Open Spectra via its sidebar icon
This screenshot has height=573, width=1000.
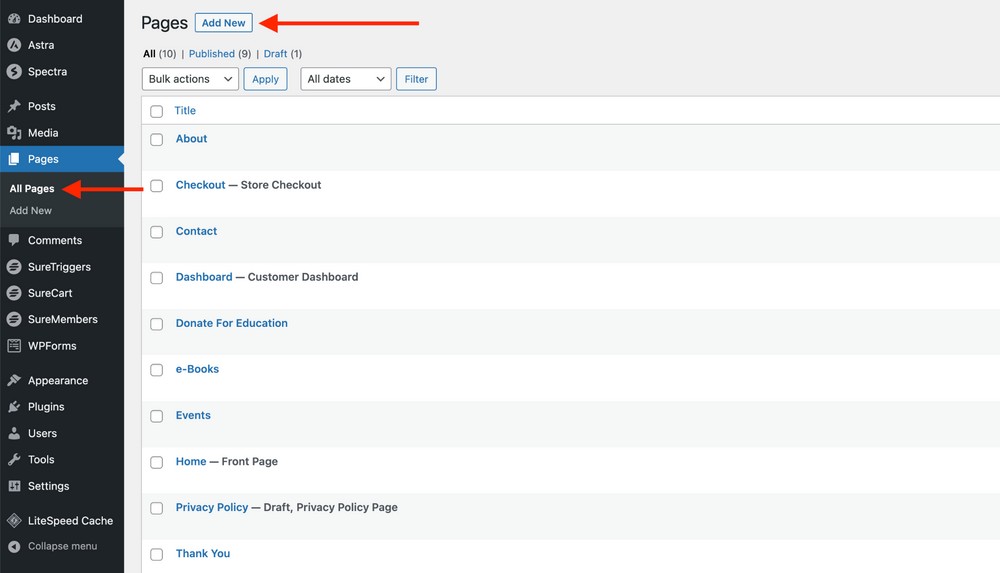14,72
